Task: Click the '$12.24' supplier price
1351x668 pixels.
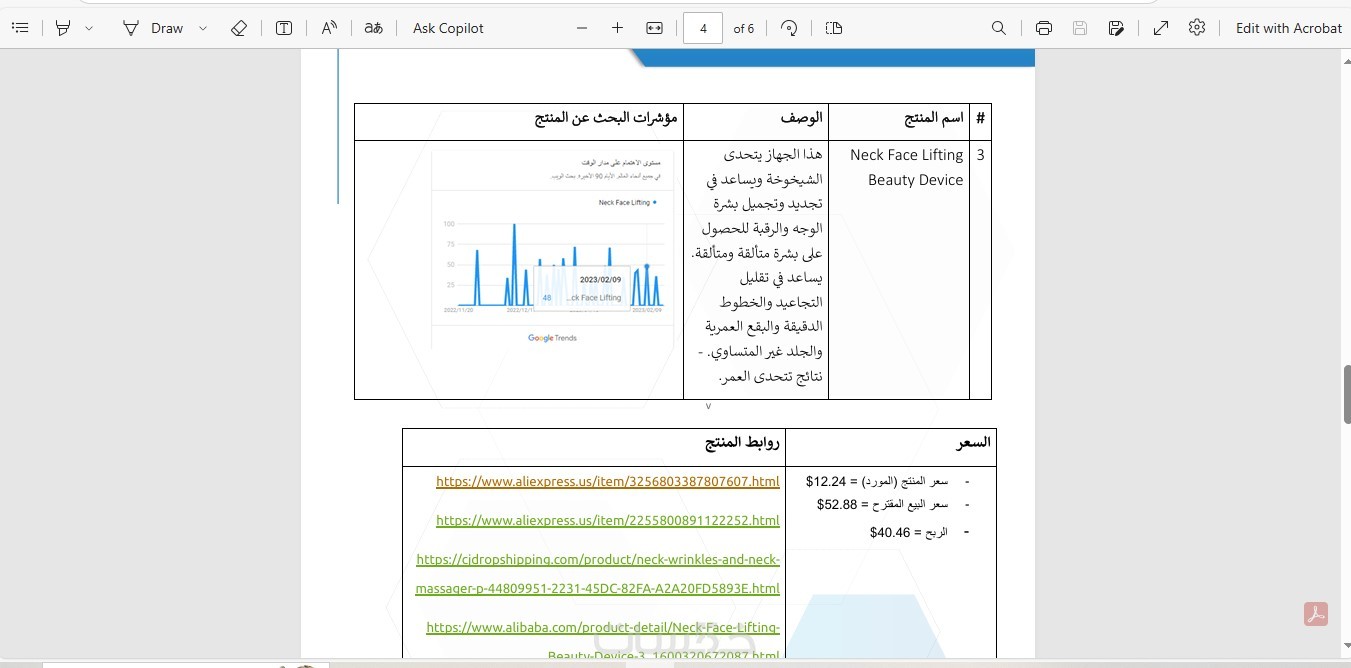Action: 826,481
